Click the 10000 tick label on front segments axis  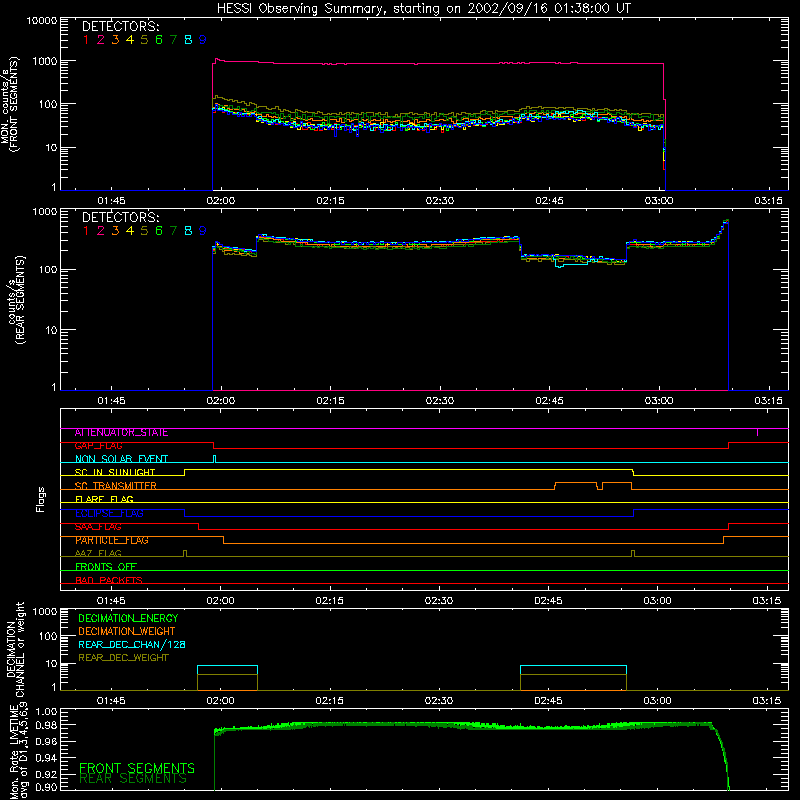(42, 20)
